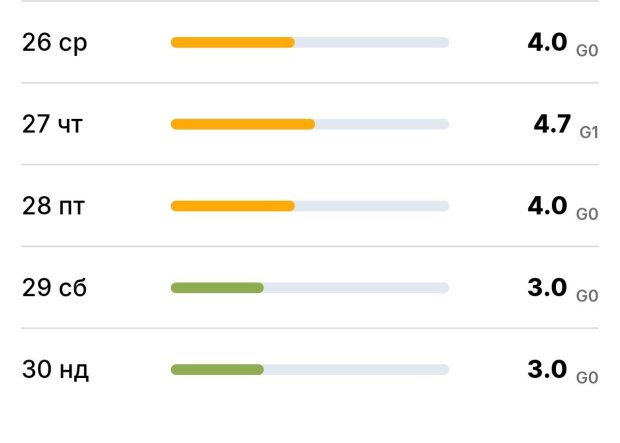Click the orange bar for 27 чт
Screen dimensions: 620x443
click(x=243, y=124)
